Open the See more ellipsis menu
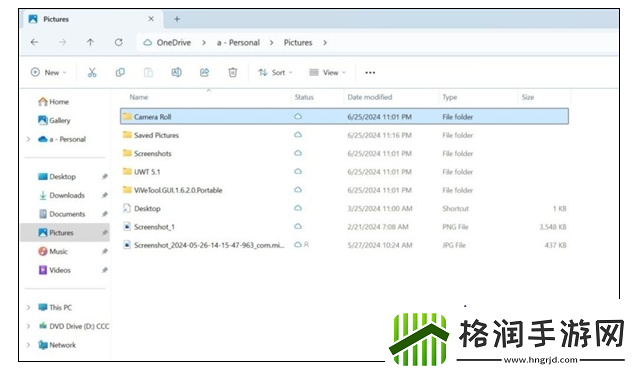 click(x=370, y=72)
